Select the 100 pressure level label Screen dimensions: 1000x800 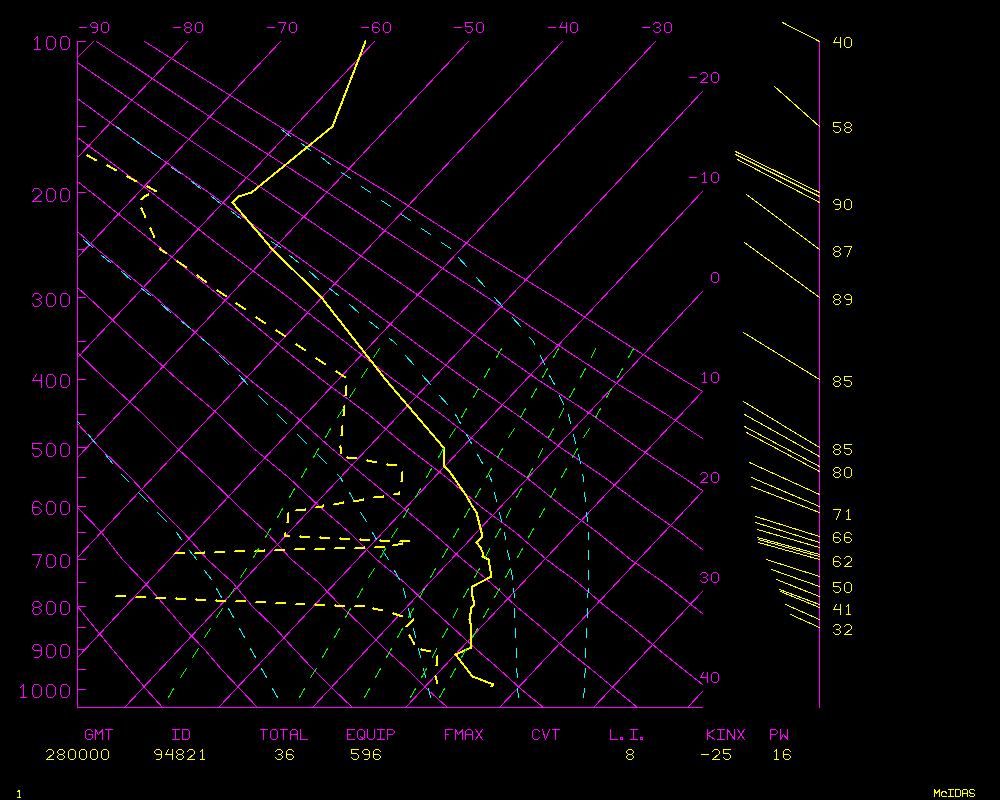pyautogui.click(x=50, y=43)
